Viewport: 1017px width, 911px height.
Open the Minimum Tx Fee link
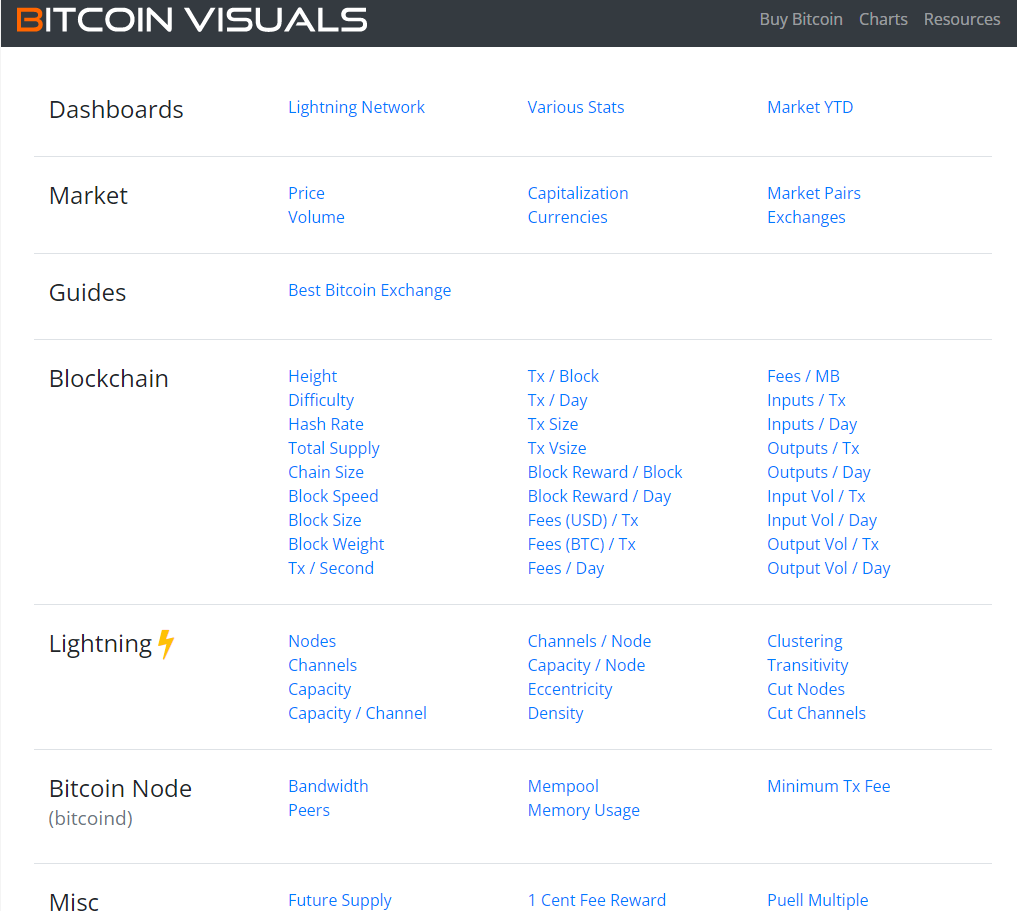point(829,787)
